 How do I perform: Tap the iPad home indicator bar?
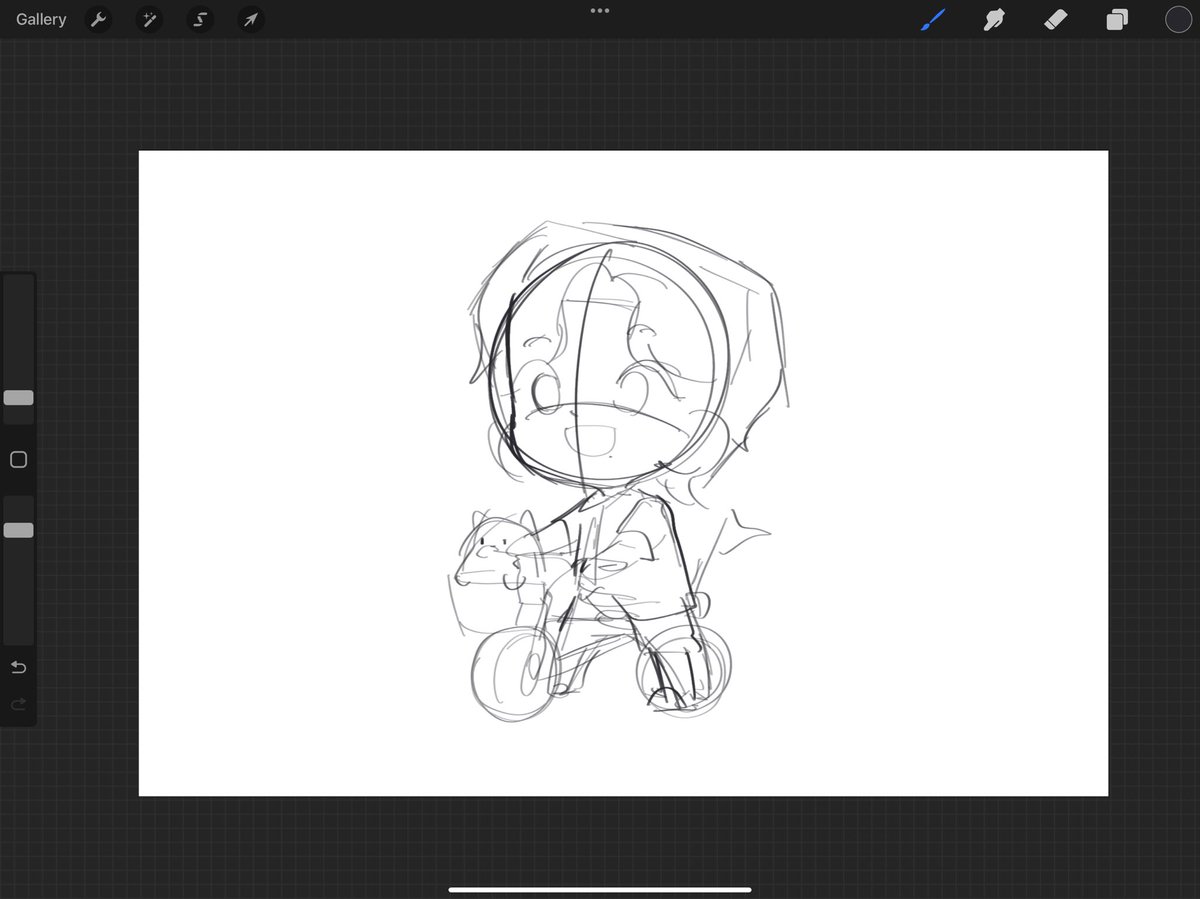pos(600,889)
